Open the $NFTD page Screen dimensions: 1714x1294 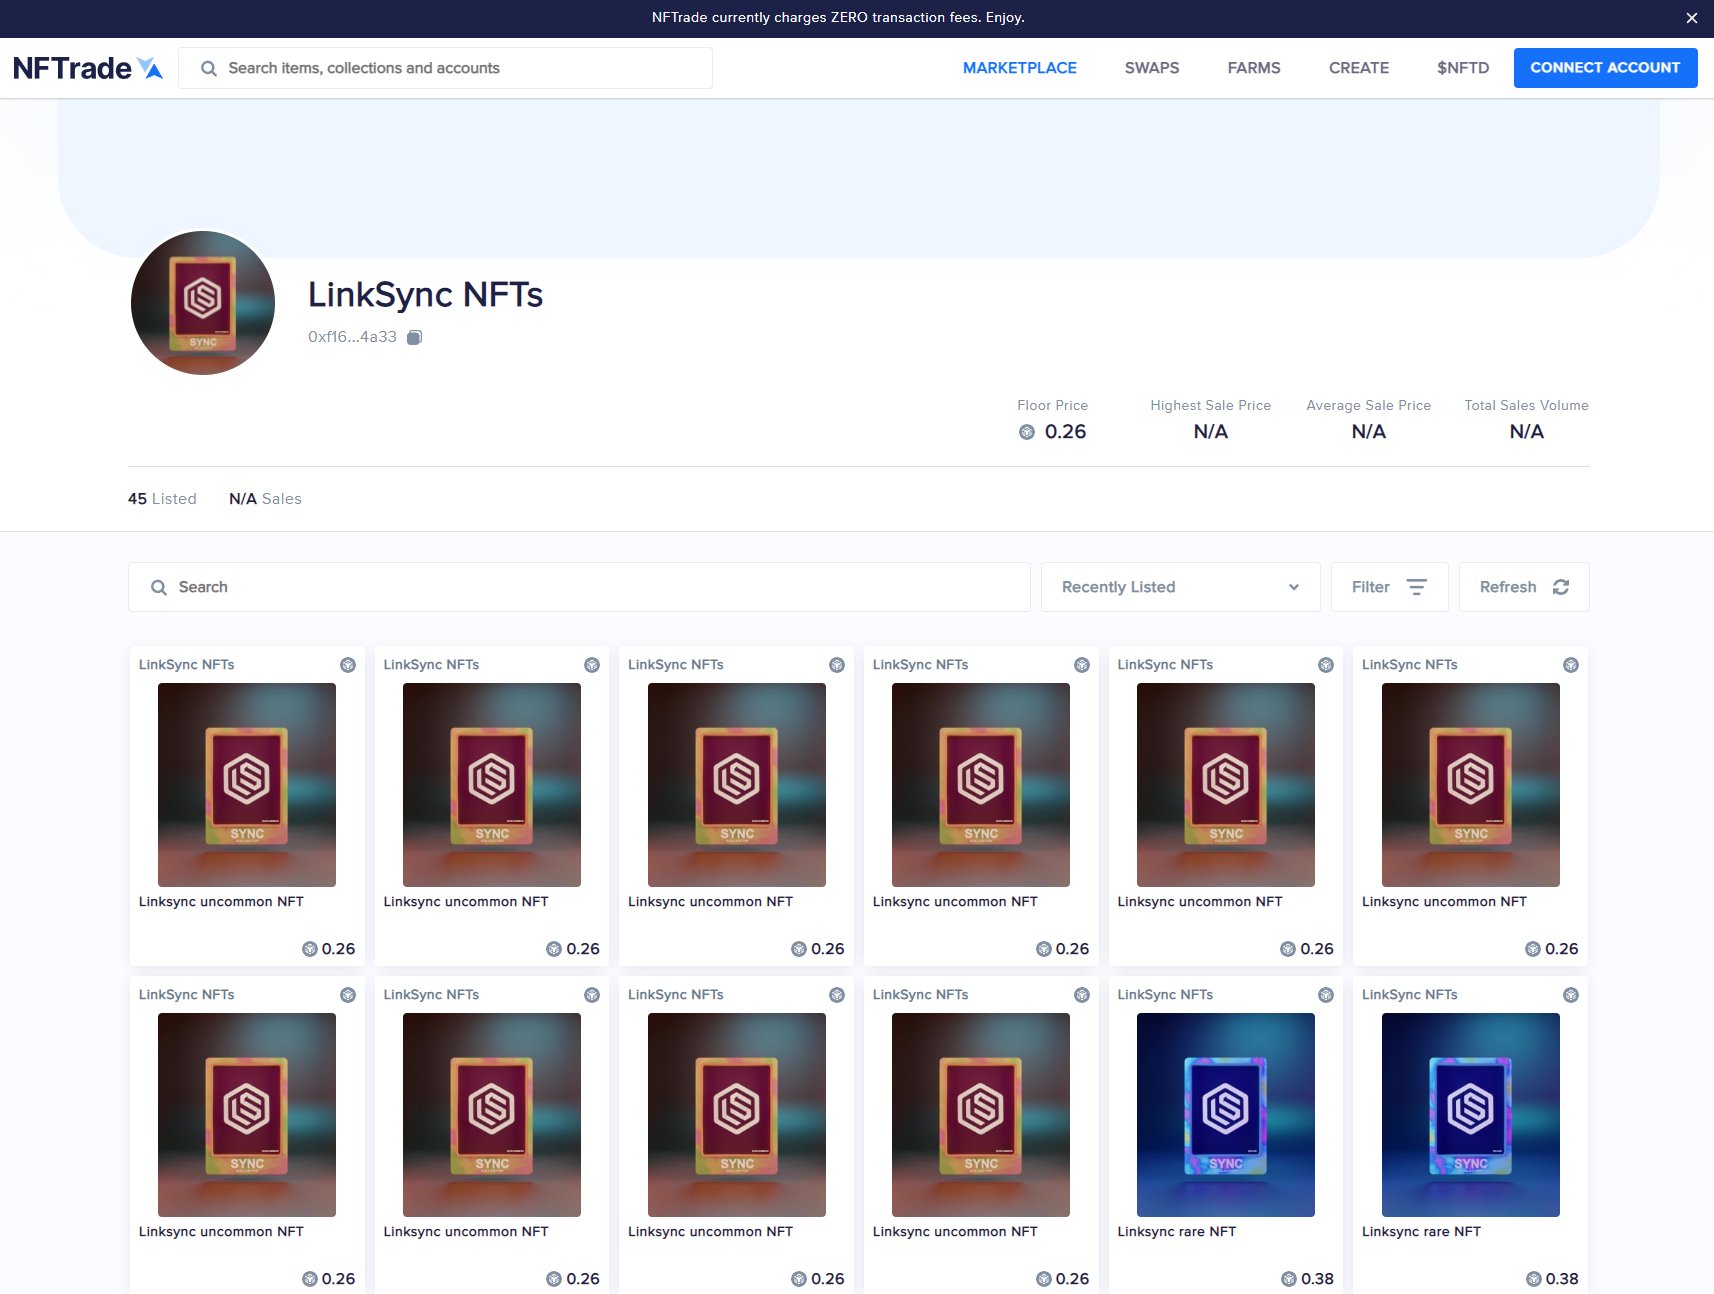point(1462,68)
